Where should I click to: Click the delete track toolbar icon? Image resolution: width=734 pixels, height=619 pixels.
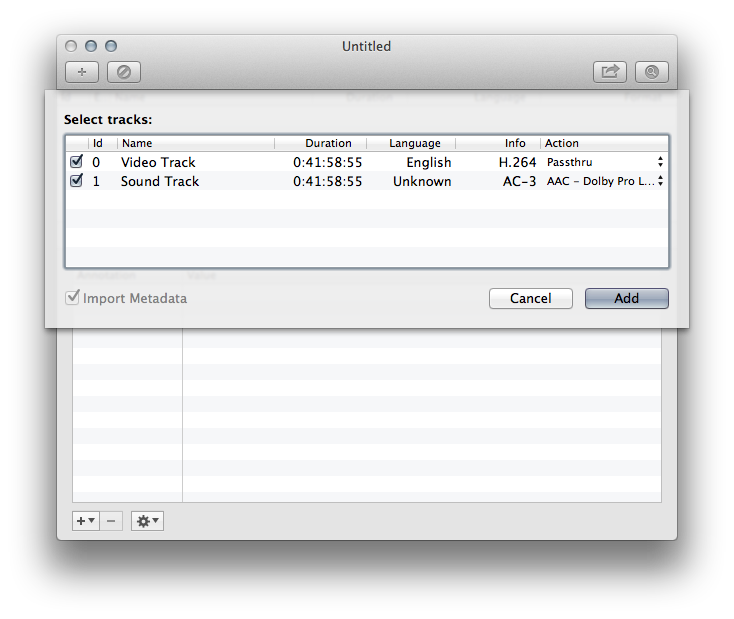pyautogui.click(x=124, y=72)
